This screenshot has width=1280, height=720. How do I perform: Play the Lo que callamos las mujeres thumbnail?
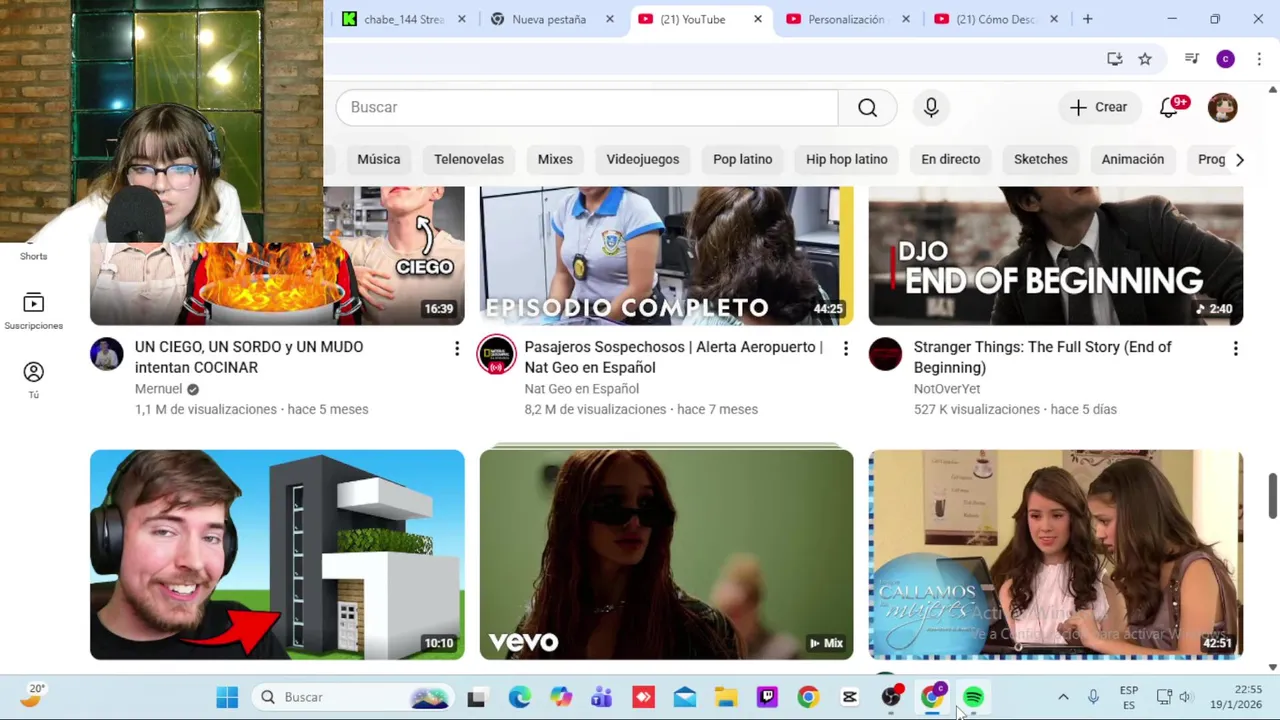pyautogui.click(x=1055, y=554)
